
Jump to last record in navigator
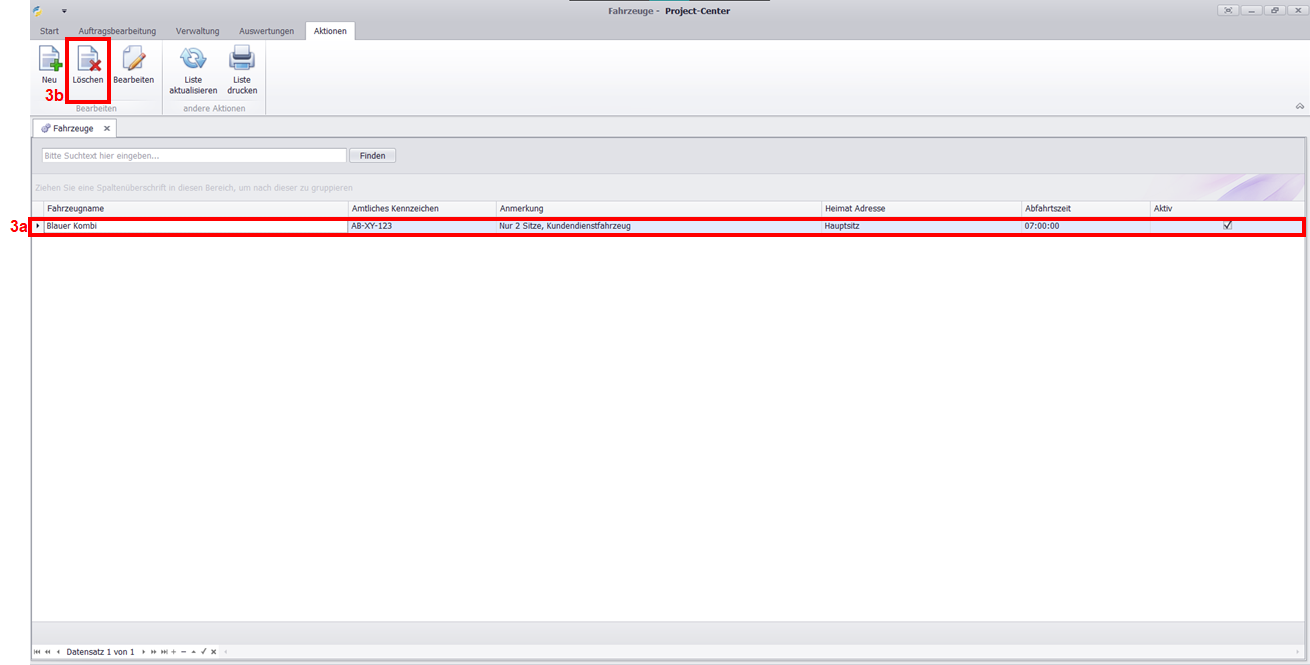click(x=164, y=652)
